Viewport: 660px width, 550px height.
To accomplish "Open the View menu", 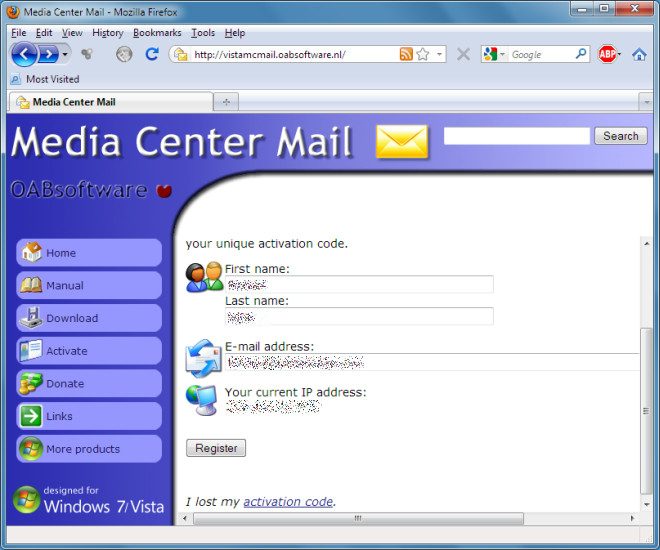I will [72, 33].
